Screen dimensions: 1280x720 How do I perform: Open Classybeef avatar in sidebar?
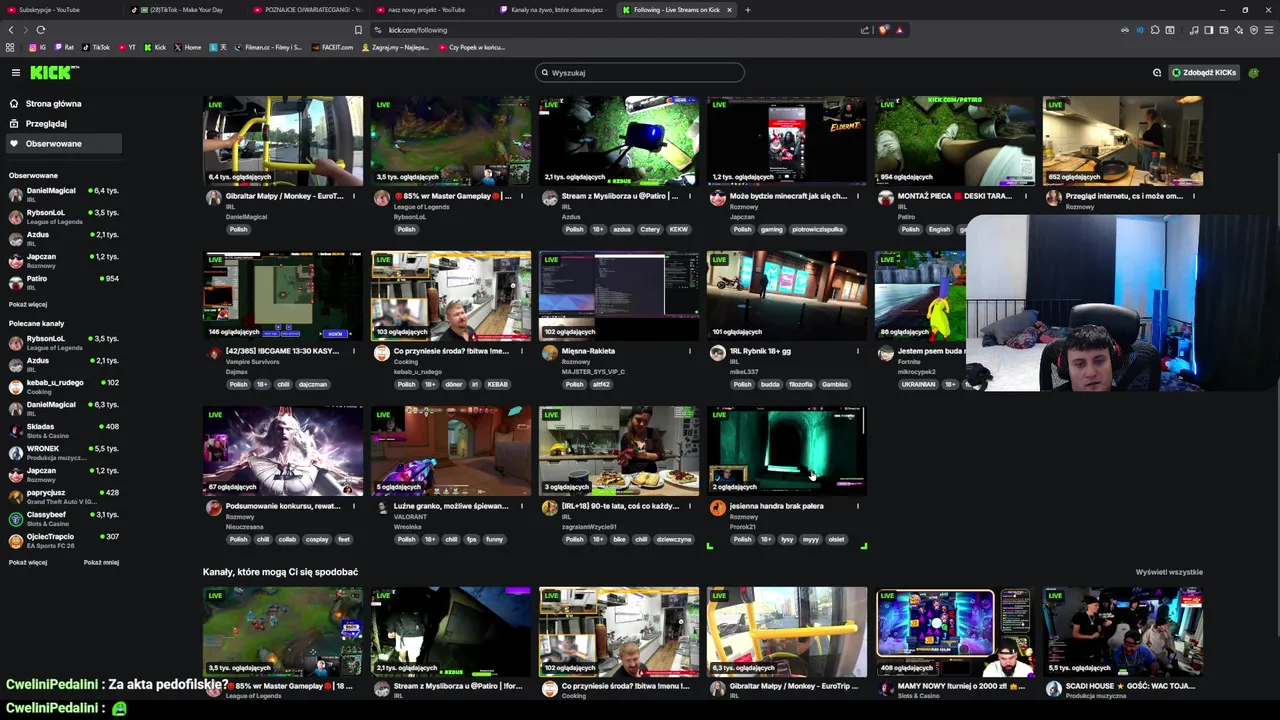(x=16, y=518)
